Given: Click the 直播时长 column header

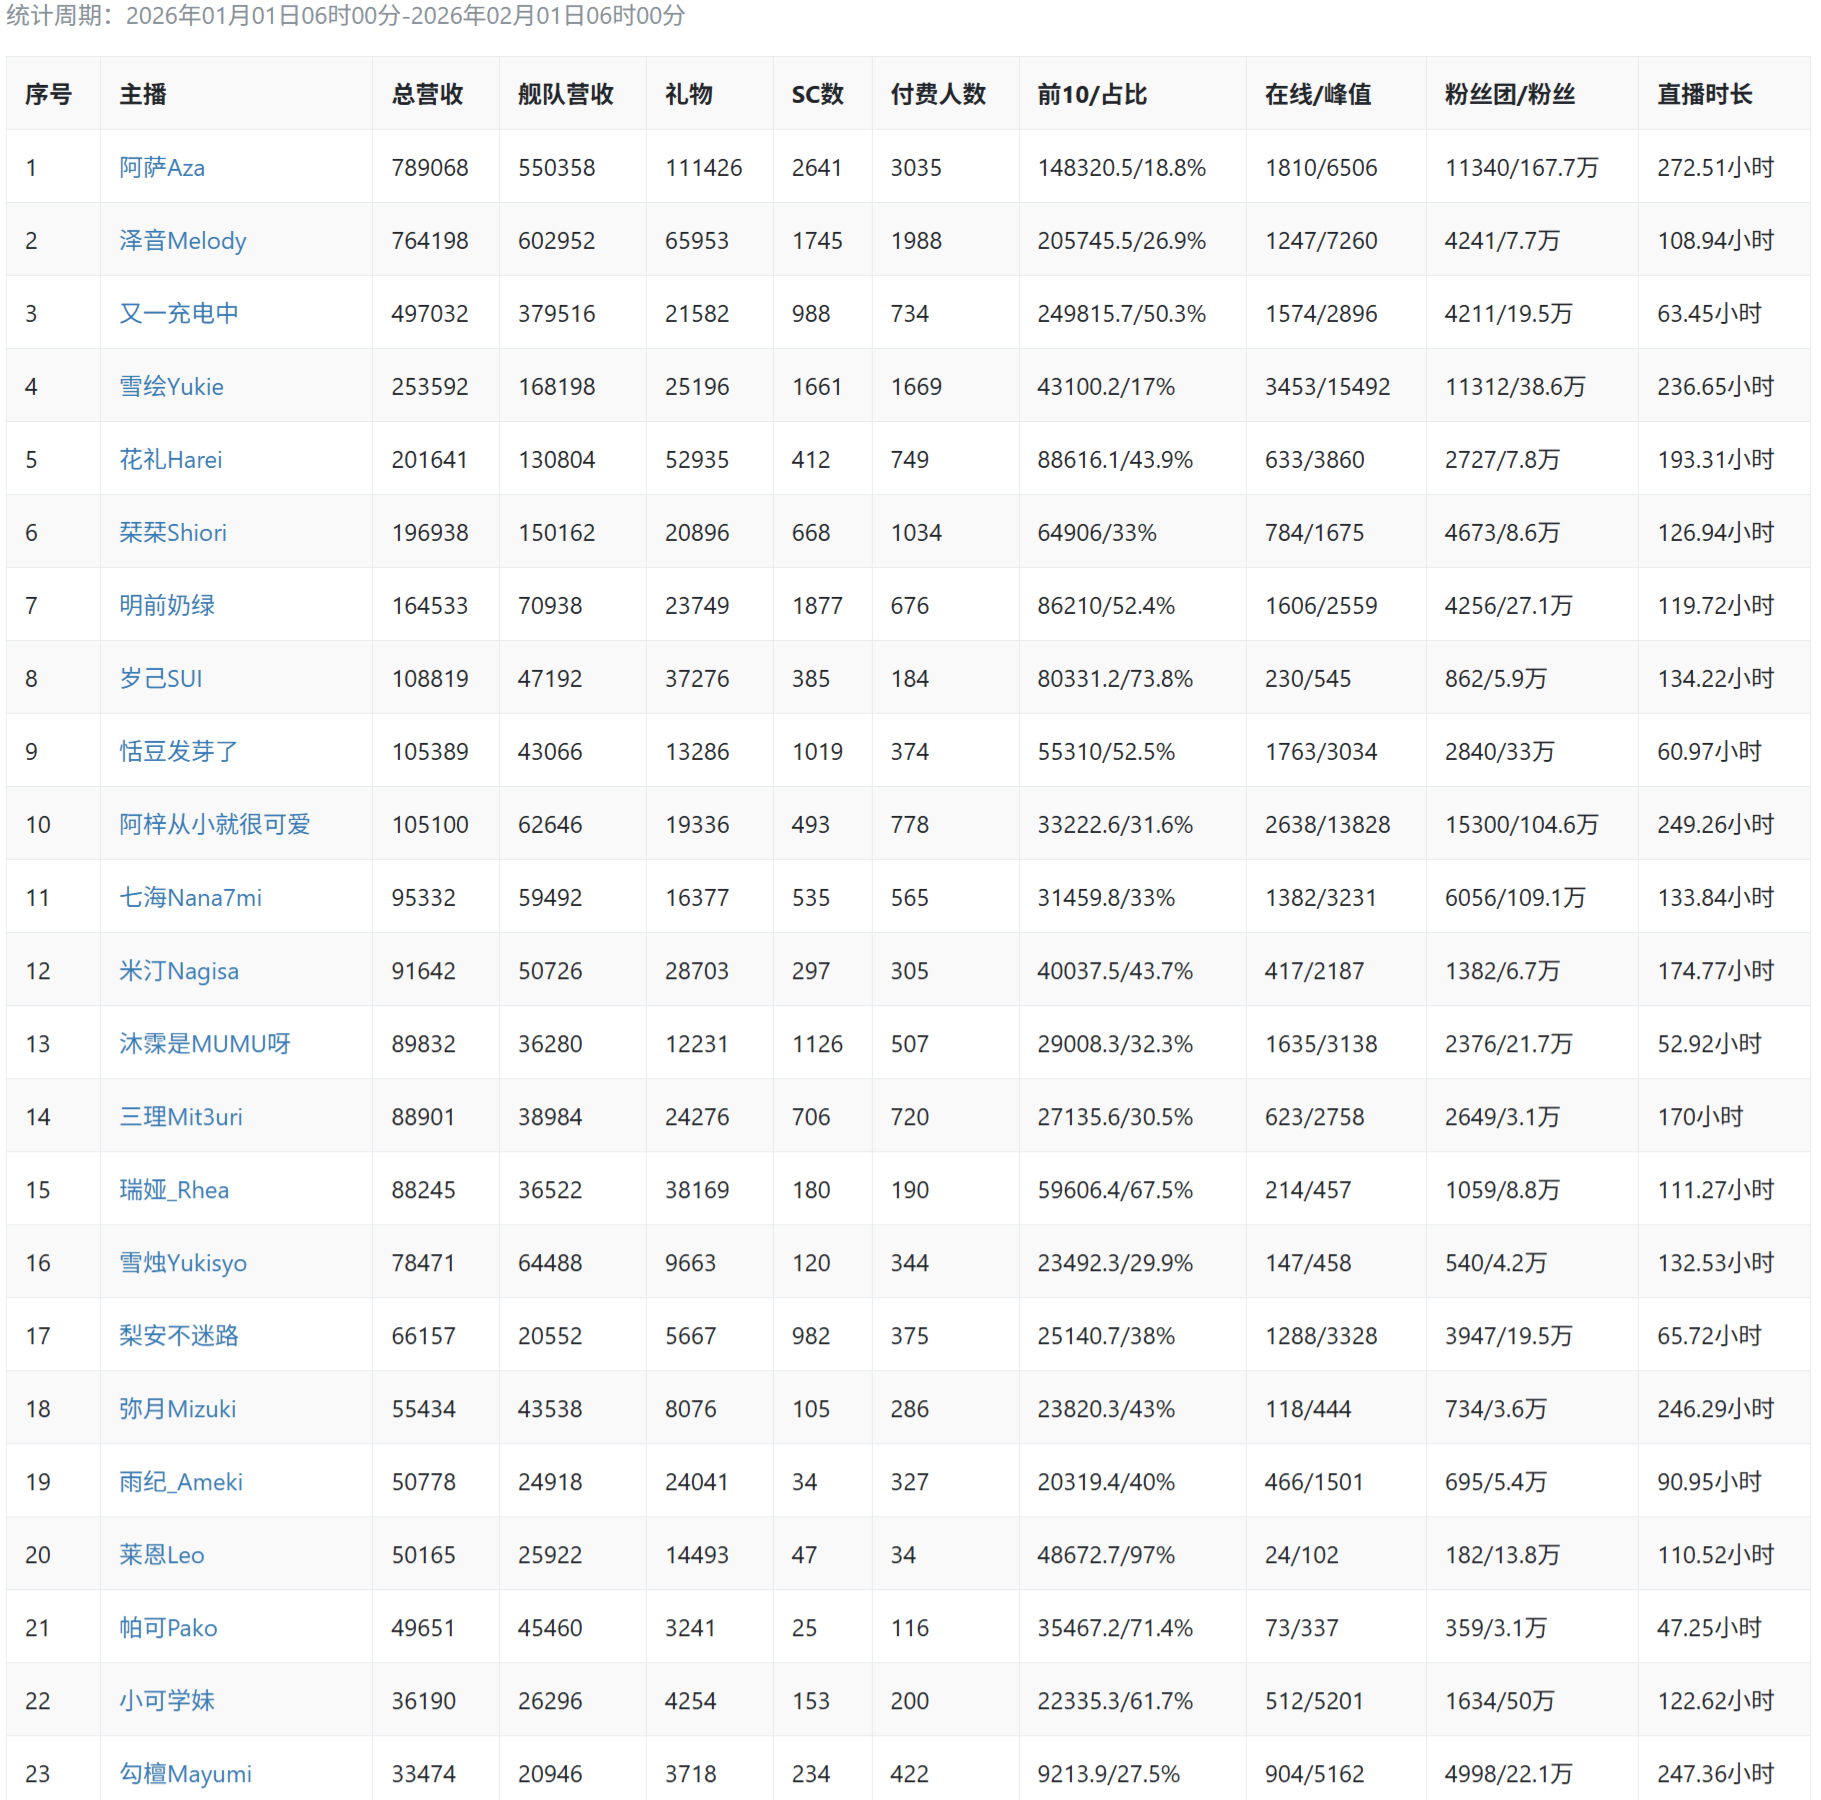Looking at the screenshot, I should (1704, 95).
